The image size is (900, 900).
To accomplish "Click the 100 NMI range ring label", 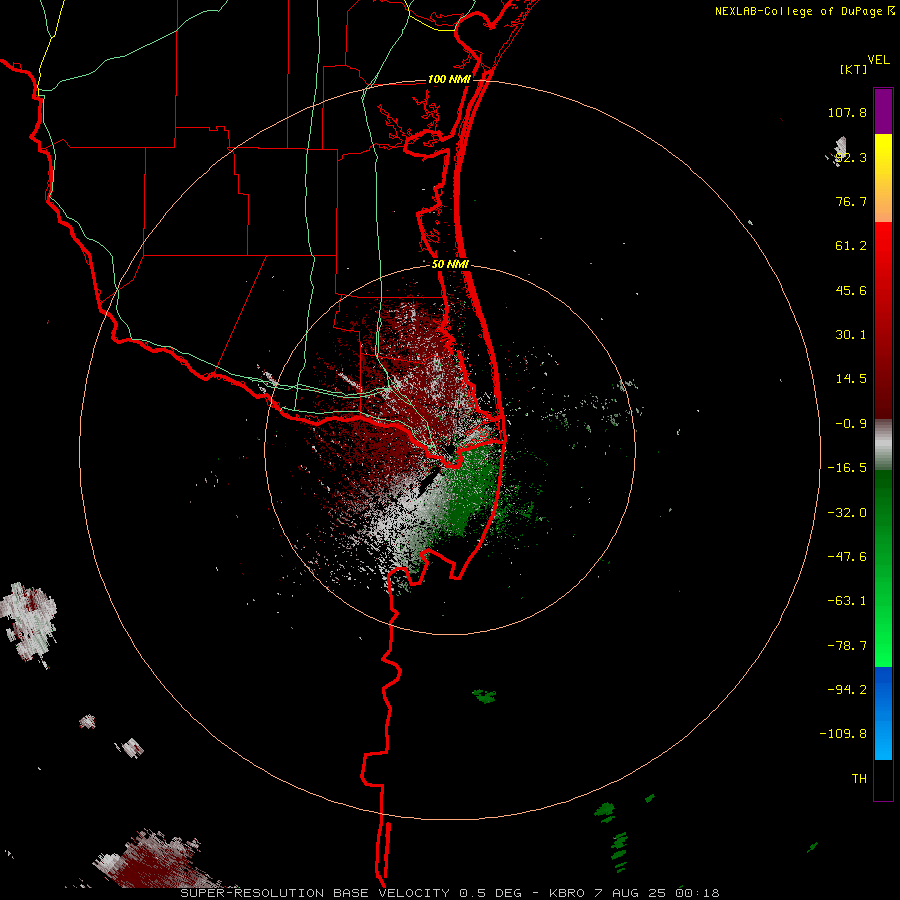I will tap(449, 79).
